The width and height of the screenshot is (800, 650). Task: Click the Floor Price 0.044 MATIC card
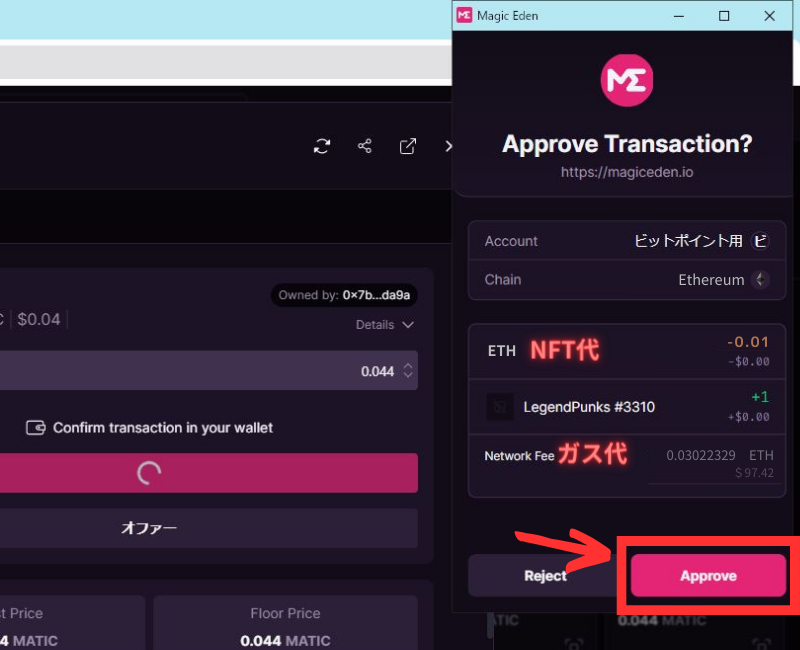(x=285, y=622)
